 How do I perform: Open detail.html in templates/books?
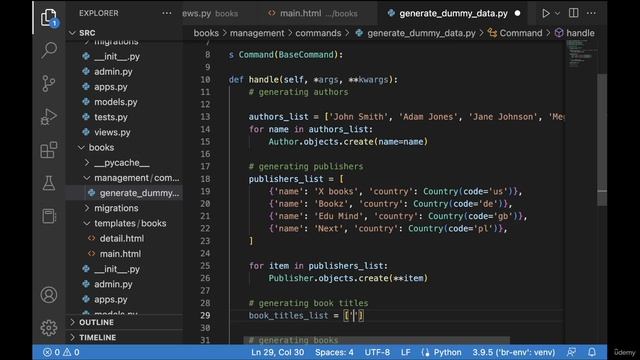pos(124,238)
